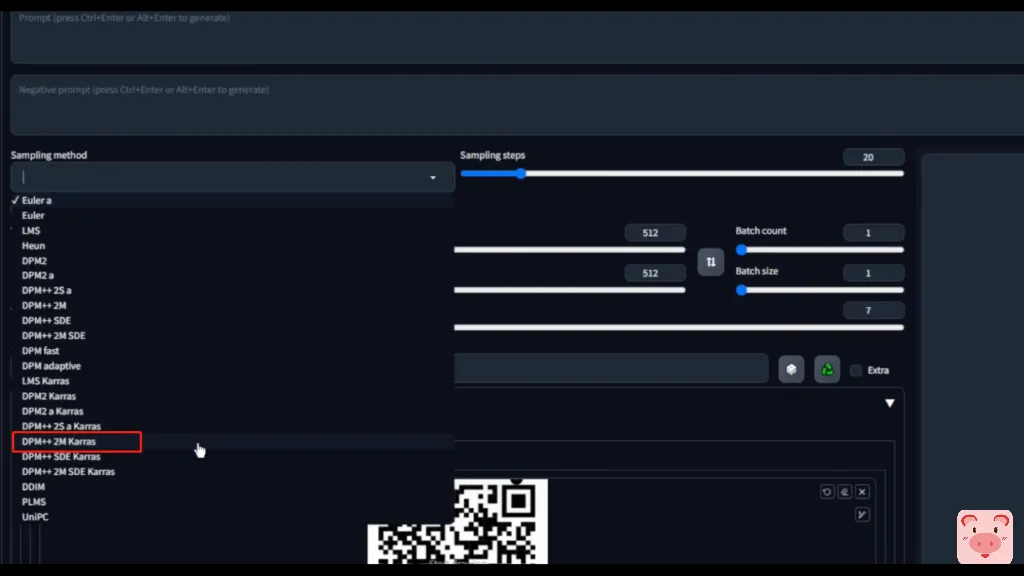The width and height of the screenshot is (1024, 576).
Task: Select DPM++ 2S a Karras option
Action: click(x=232, y=426)
